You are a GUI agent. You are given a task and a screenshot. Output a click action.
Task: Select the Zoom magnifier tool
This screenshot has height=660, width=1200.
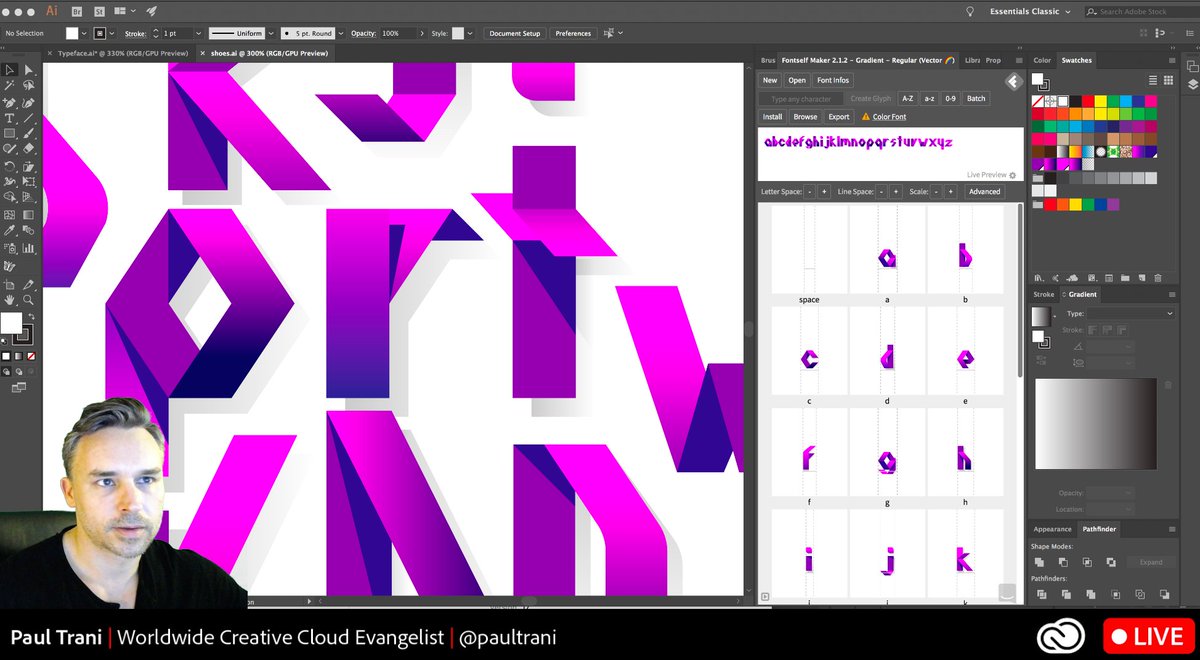pyautogui.click(x=28, y=299)
